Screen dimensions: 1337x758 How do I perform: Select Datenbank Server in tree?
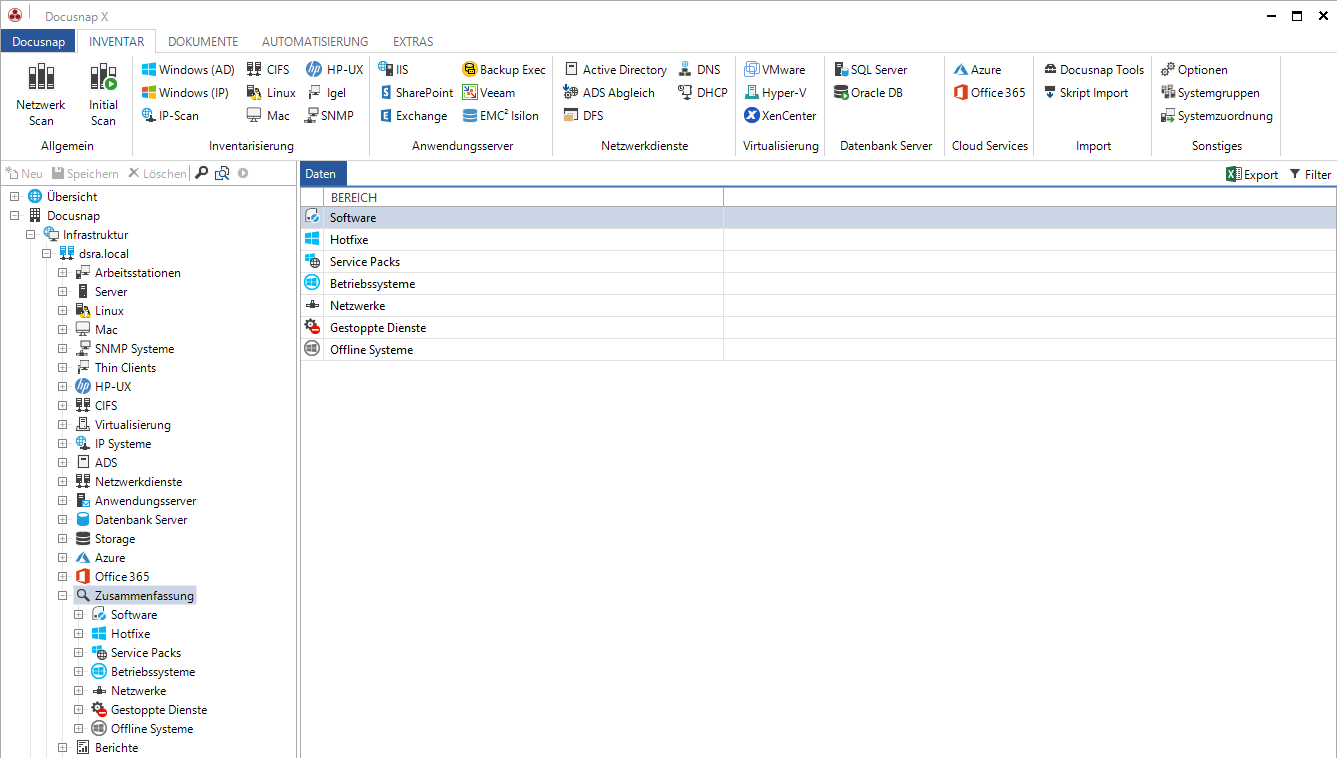coord(141,520)
